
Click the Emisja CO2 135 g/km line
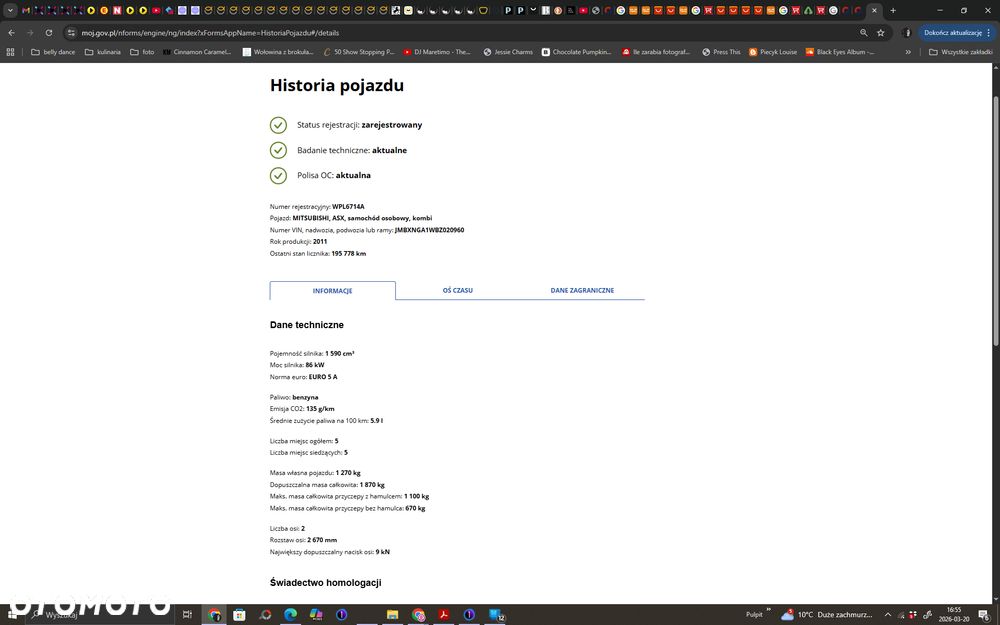[x=302, y=409]
